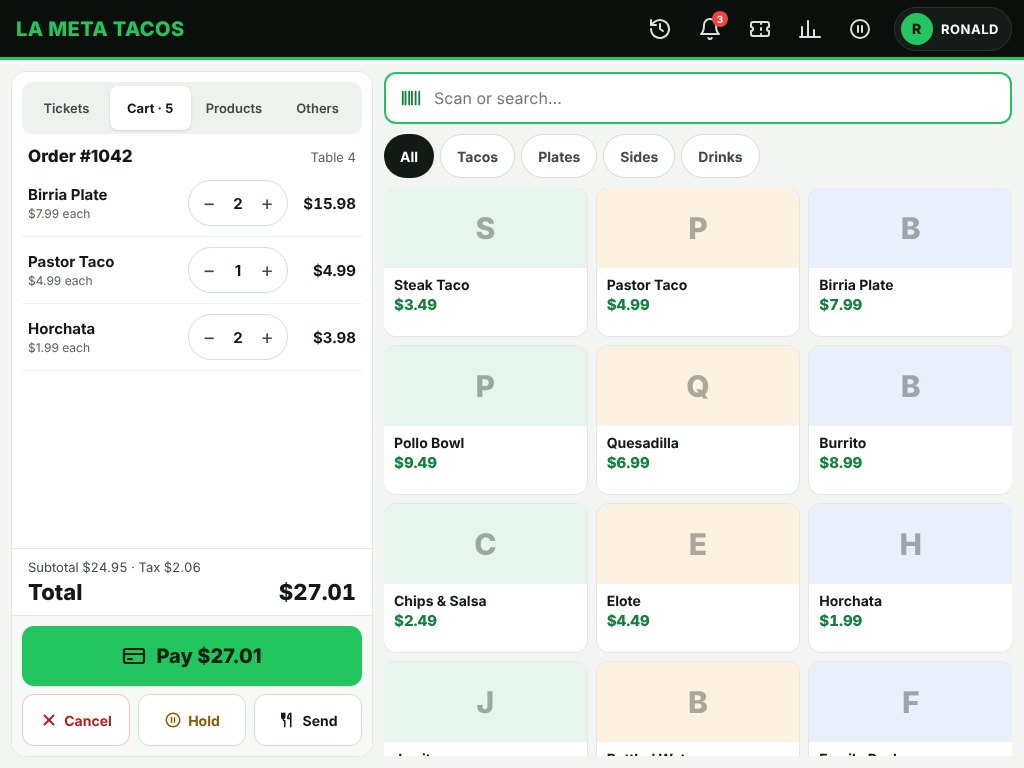Add Birria Plate product card
The width and height of the screenshot is (1024, 768).
(910, 263)
